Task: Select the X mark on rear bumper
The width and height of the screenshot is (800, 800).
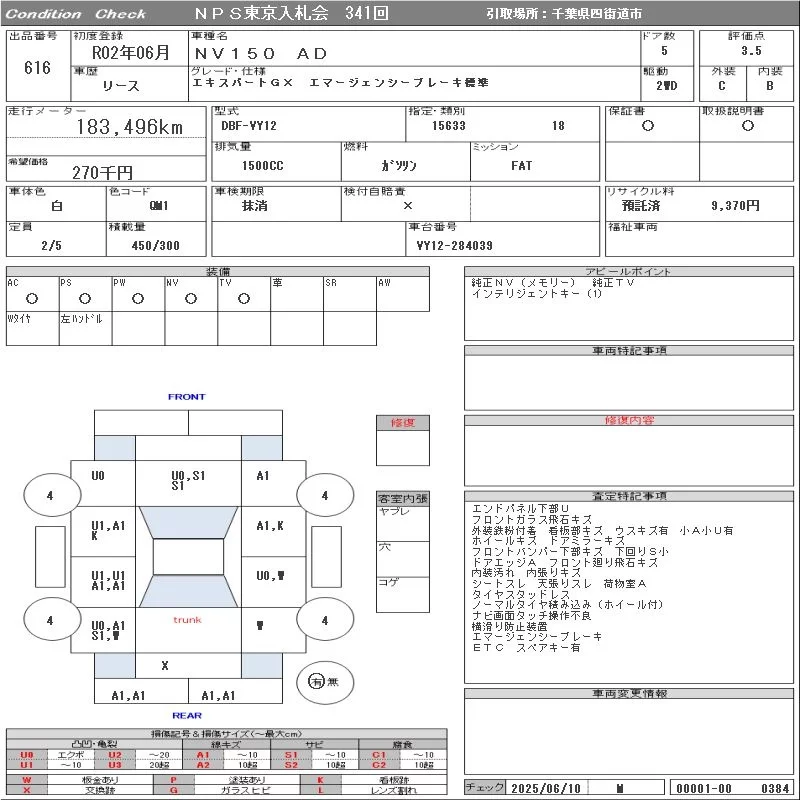Action: click(165, 666)
